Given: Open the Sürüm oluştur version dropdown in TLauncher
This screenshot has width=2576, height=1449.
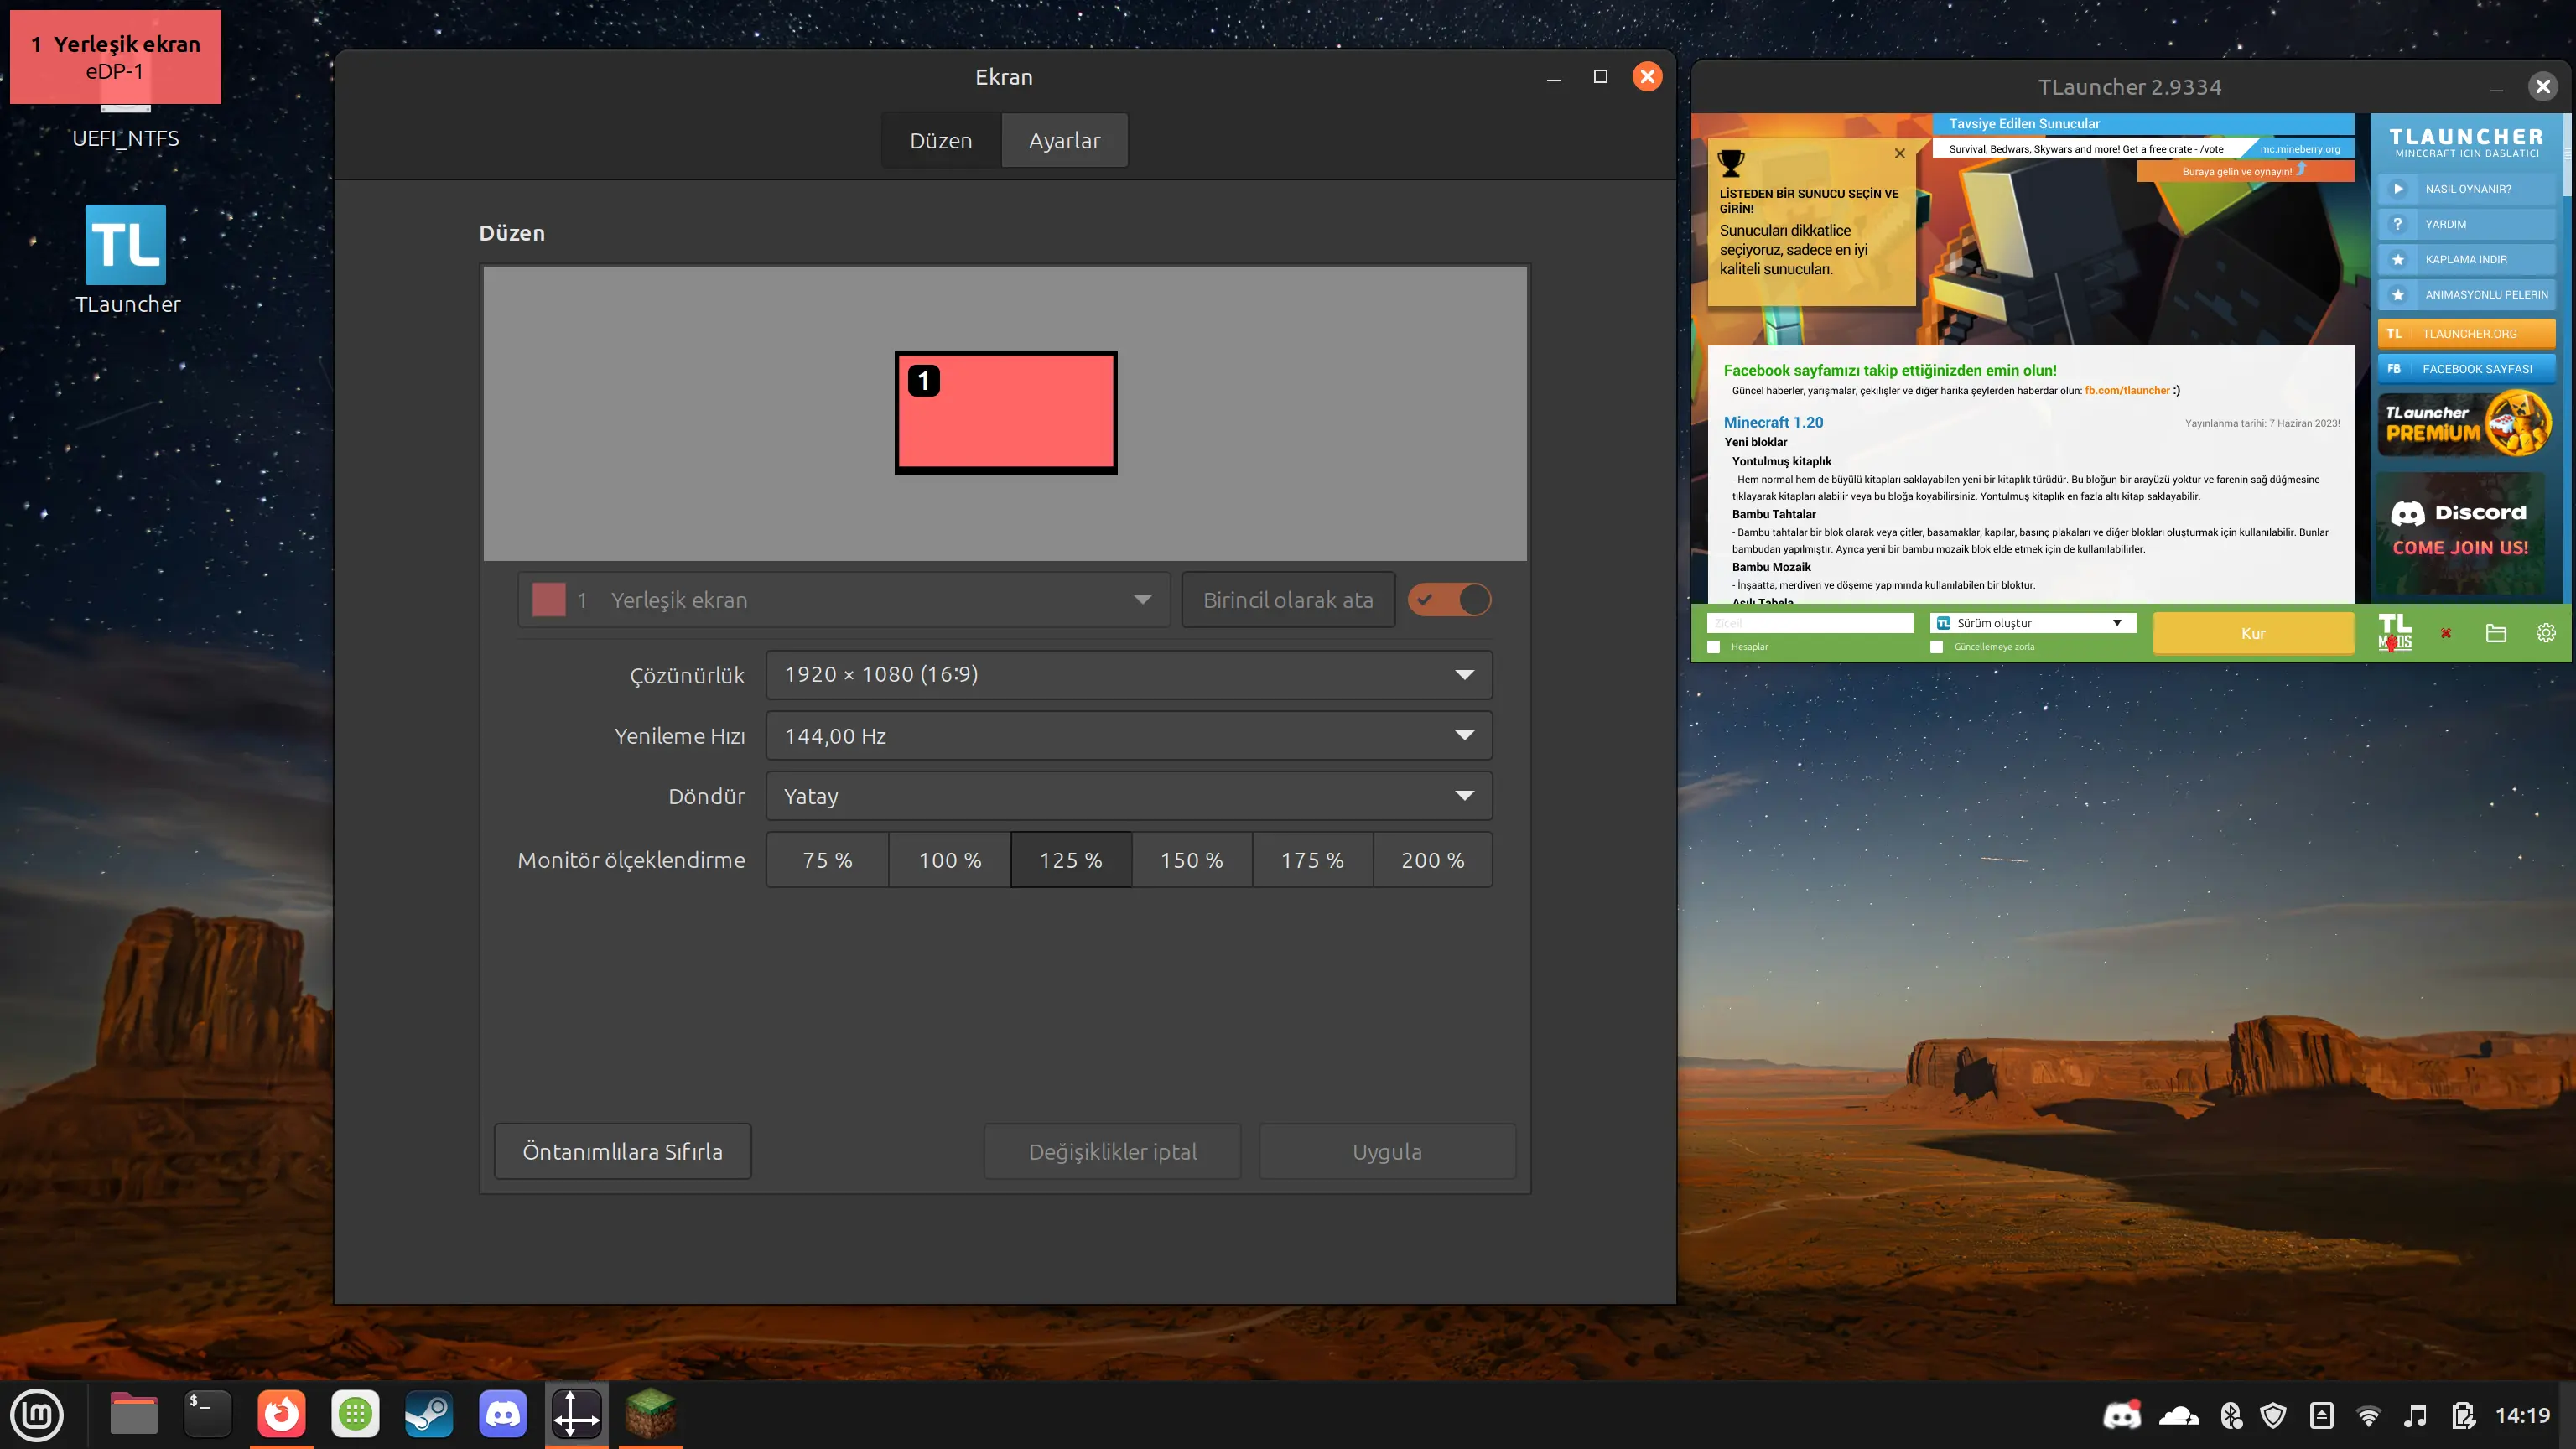Looking at the screenshot, I should point(2032,623).
